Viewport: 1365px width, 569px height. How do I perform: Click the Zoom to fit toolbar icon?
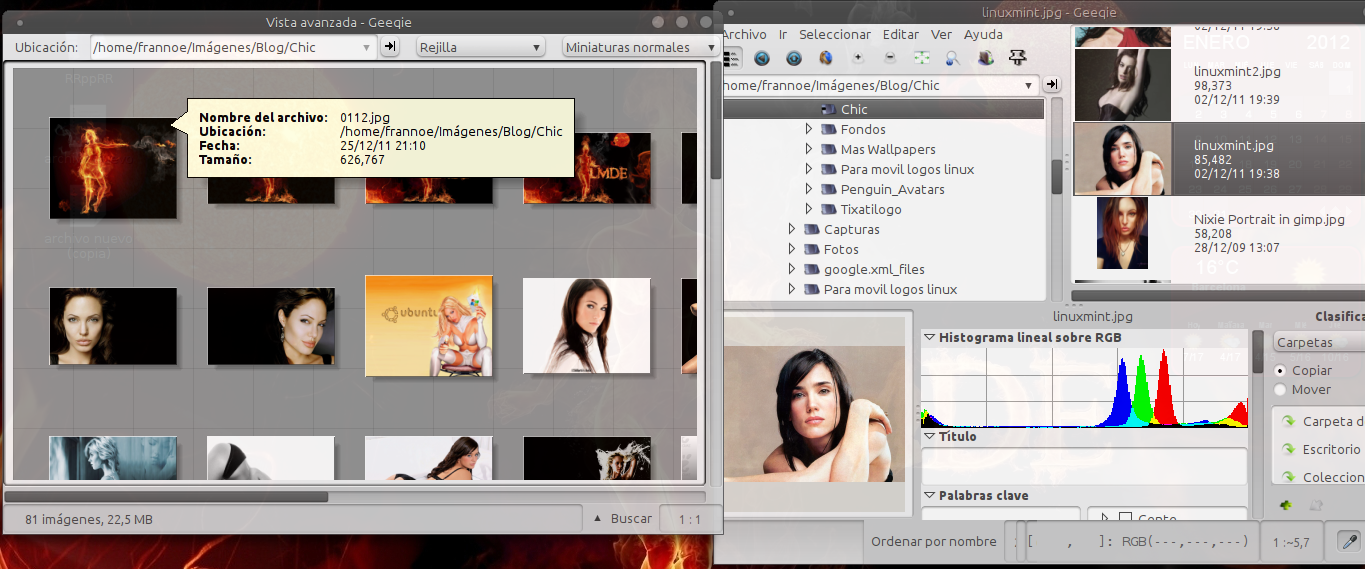922,58
